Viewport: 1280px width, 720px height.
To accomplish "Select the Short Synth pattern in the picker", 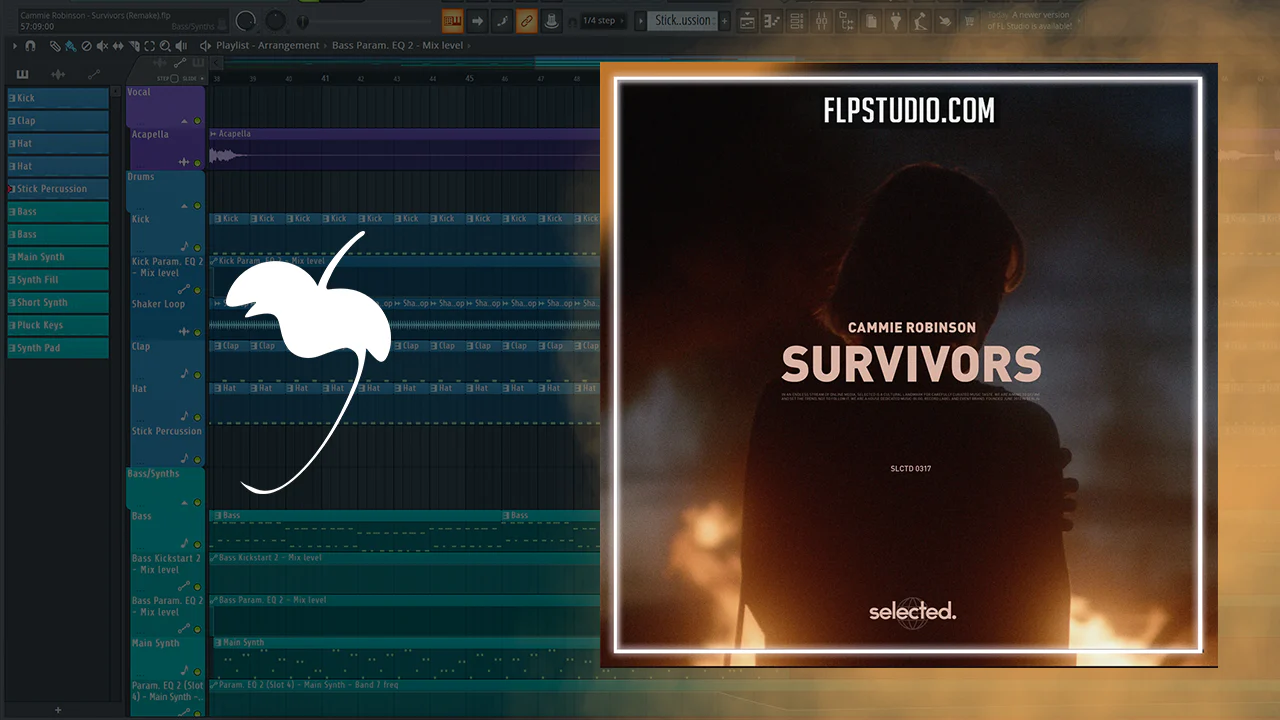I will click(58, 302).
